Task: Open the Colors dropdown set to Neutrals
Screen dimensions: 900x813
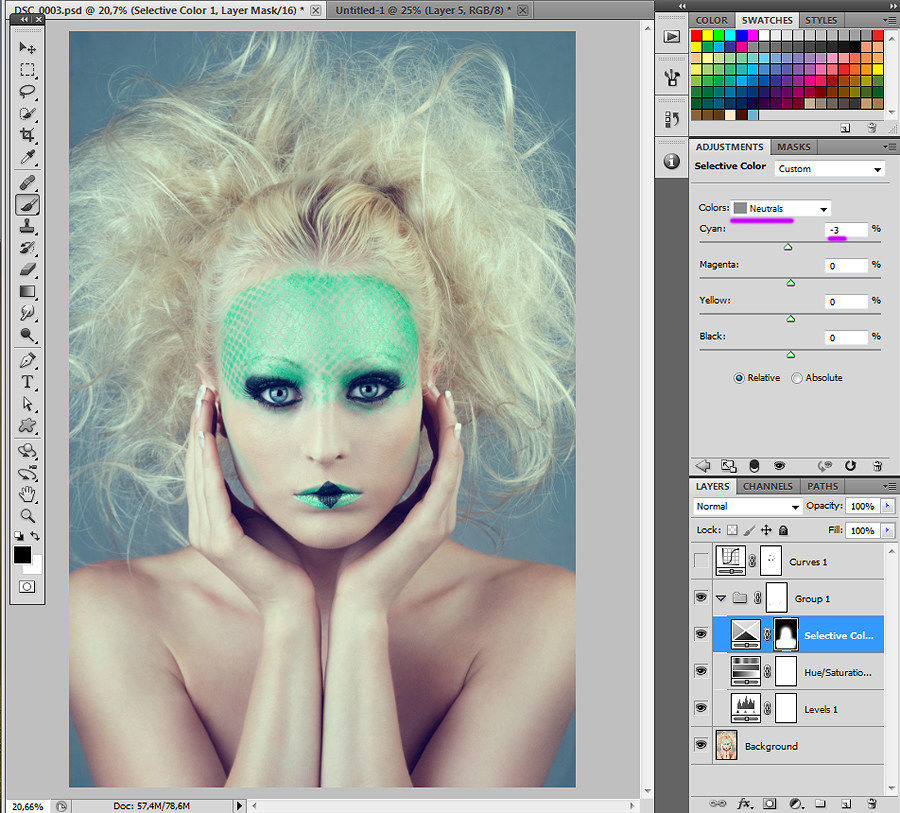Action: pos(781,208)
